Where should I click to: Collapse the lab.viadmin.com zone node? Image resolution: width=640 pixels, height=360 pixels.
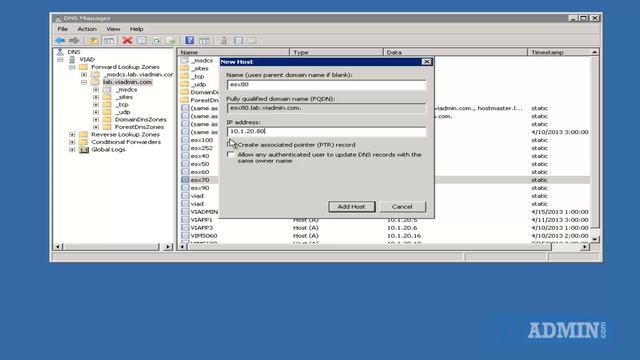[x=84, y=82]
